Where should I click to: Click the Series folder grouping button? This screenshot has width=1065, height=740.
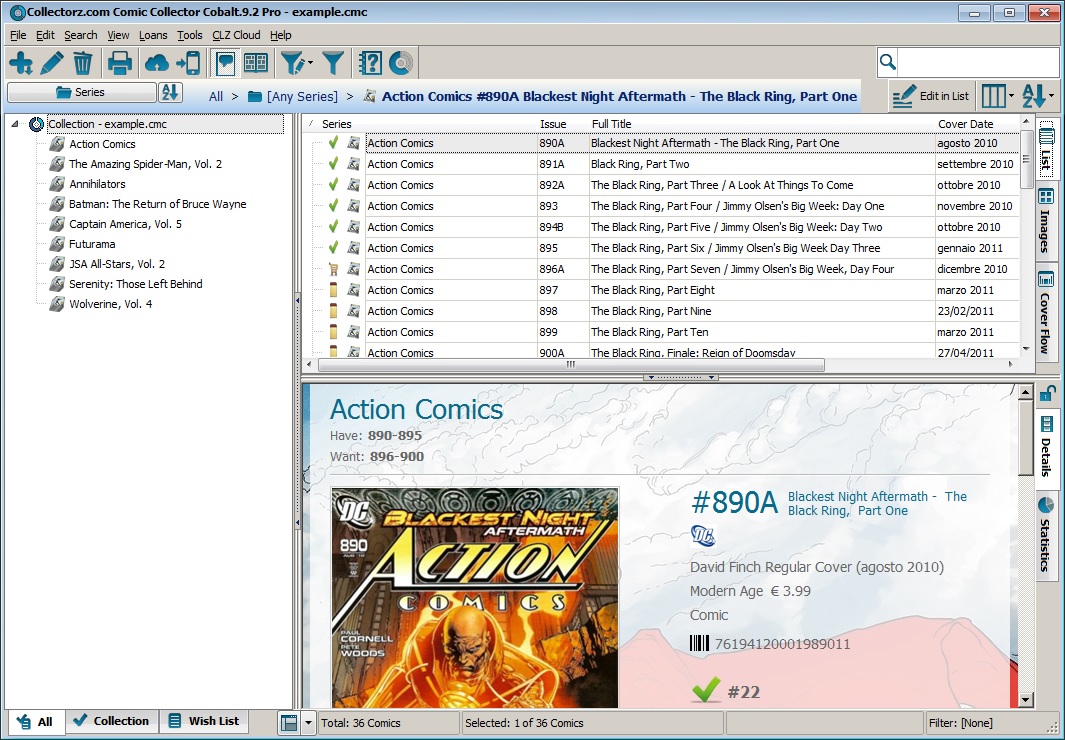pos(82,92)
